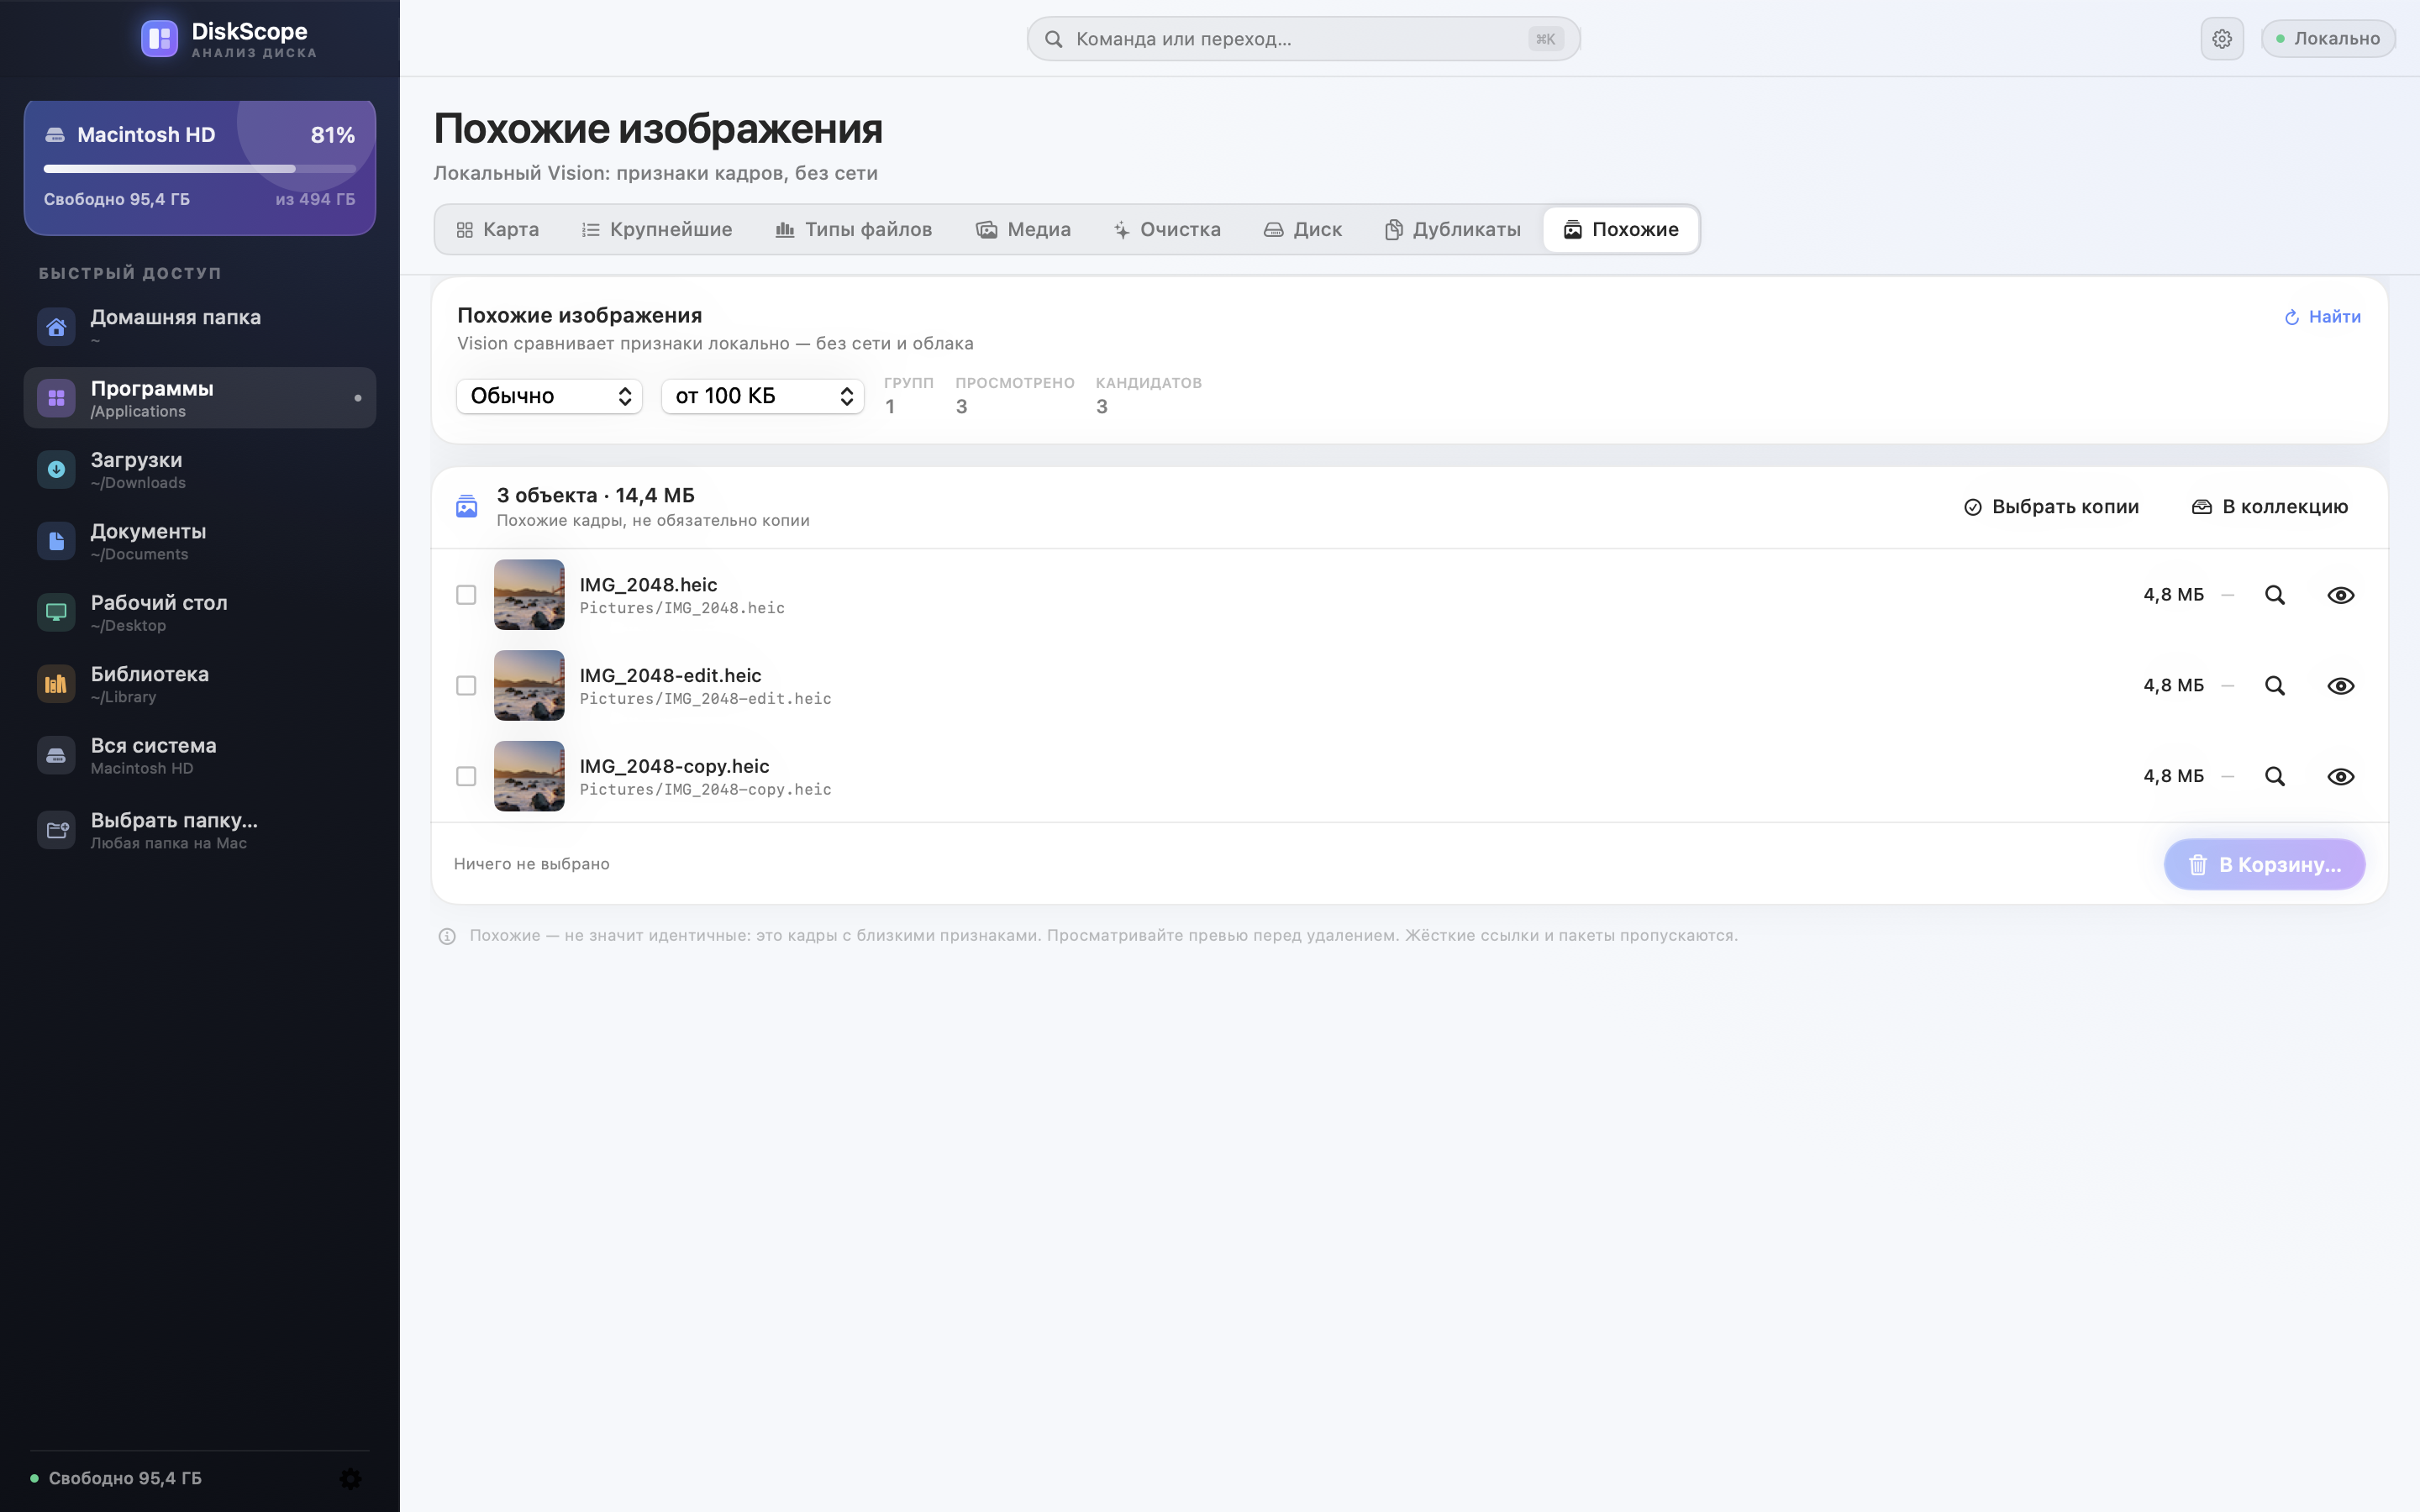This screenshot has width=2420, height=1512.
Task: Check the IMG_2048-copy.heic checkbox
Action: 466,776
